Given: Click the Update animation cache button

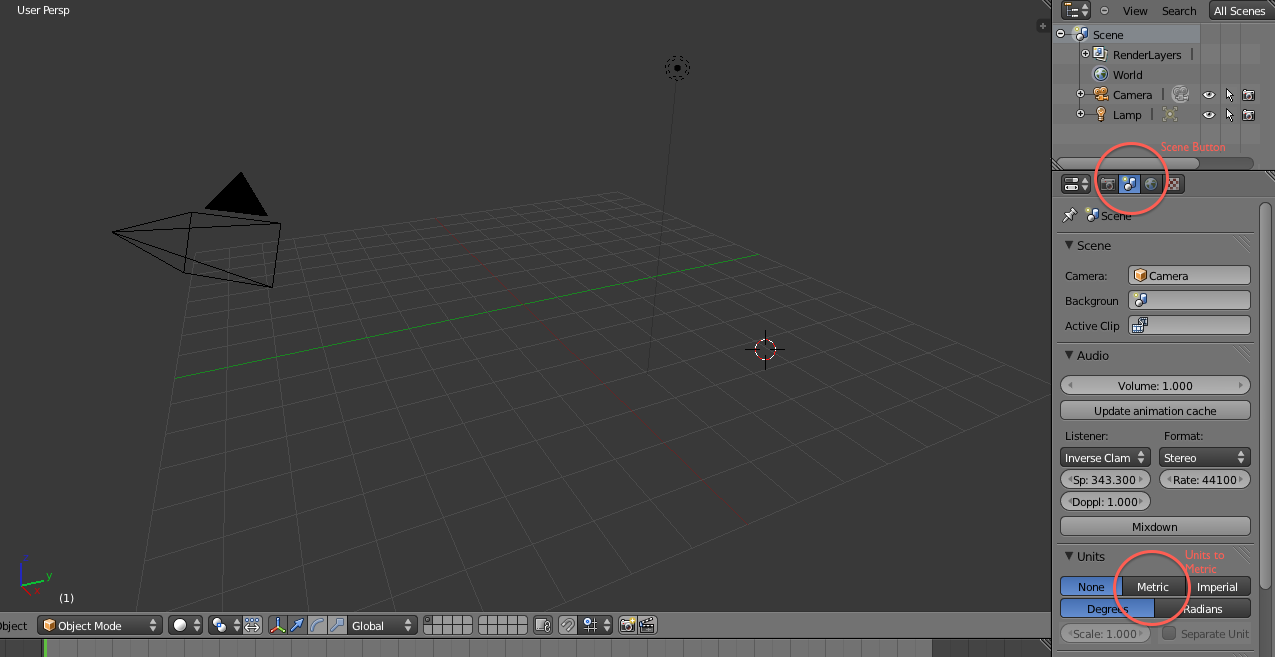Looking at the screenshot, I should pyautogui.click(x=1155, y=410).
